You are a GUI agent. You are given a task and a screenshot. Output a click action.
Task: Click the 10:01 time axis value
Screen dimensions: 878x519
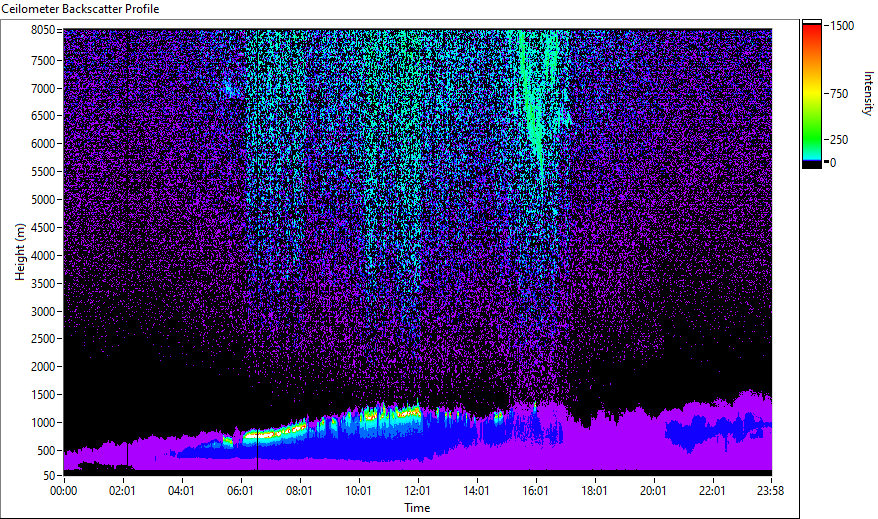coord(358,491)
